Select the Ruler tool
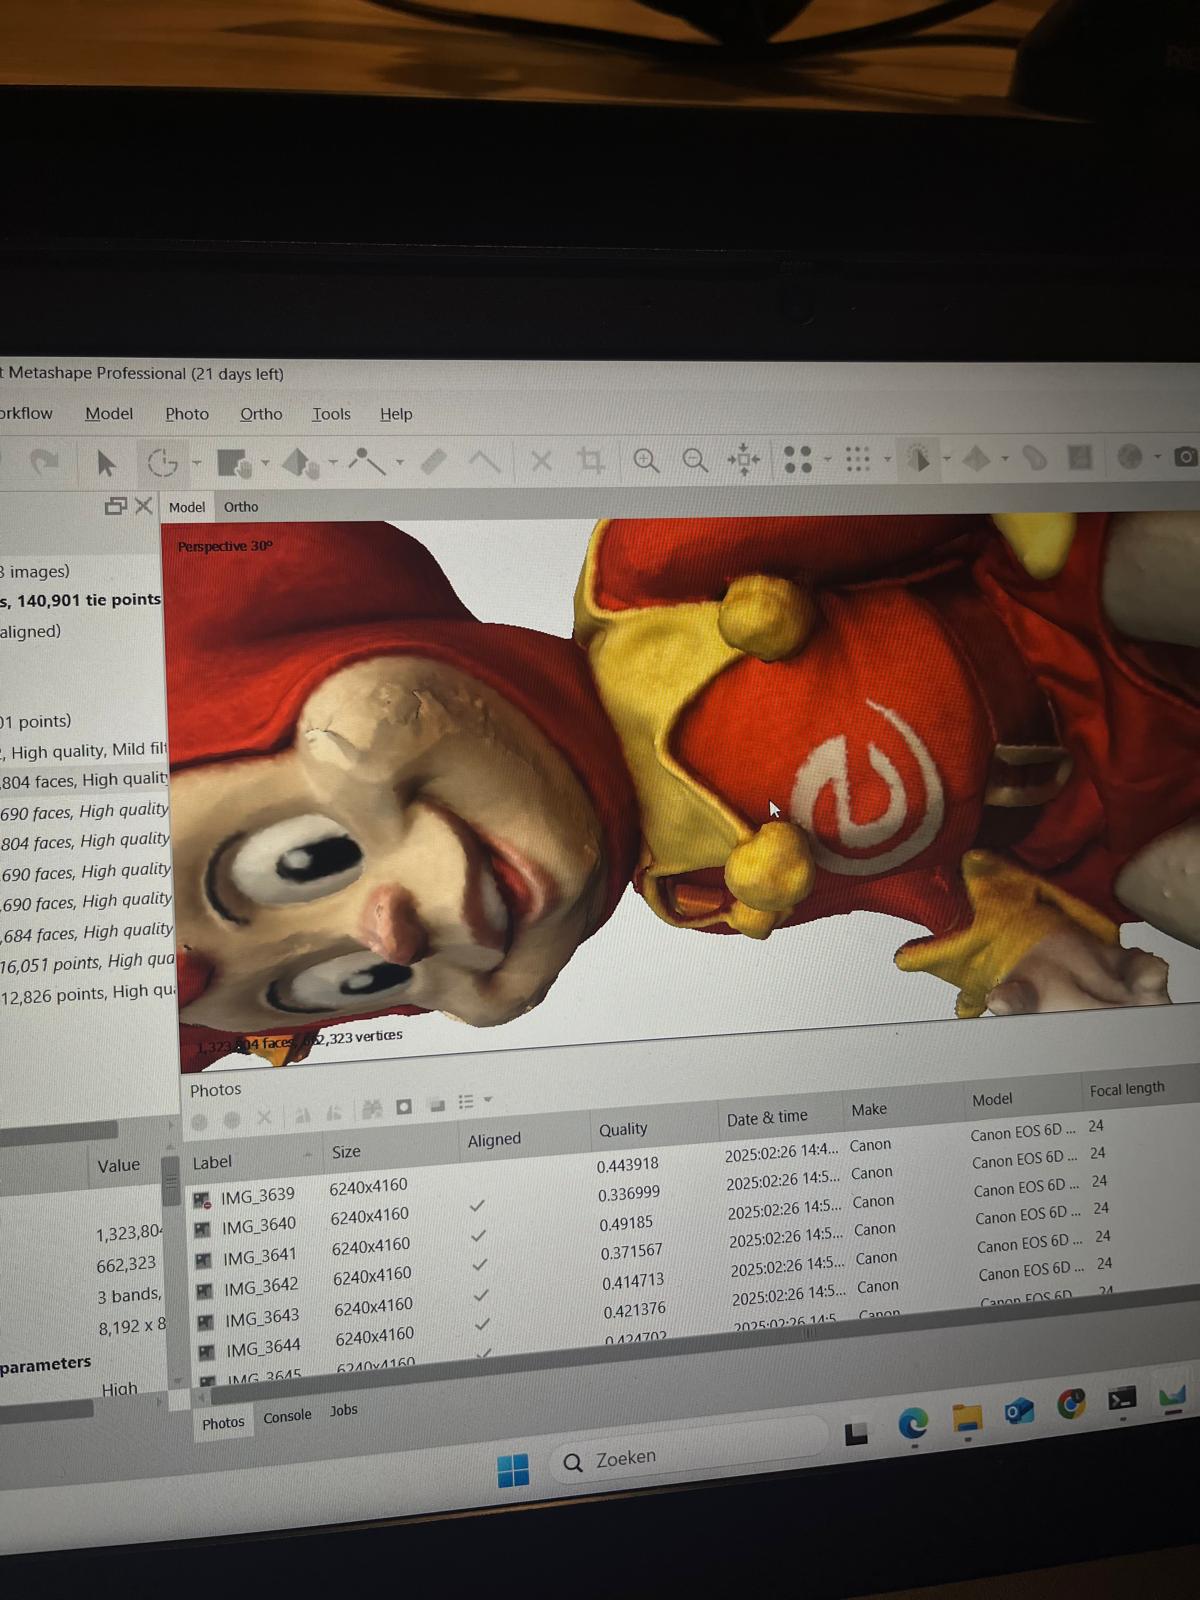 [x=434, y=461]
